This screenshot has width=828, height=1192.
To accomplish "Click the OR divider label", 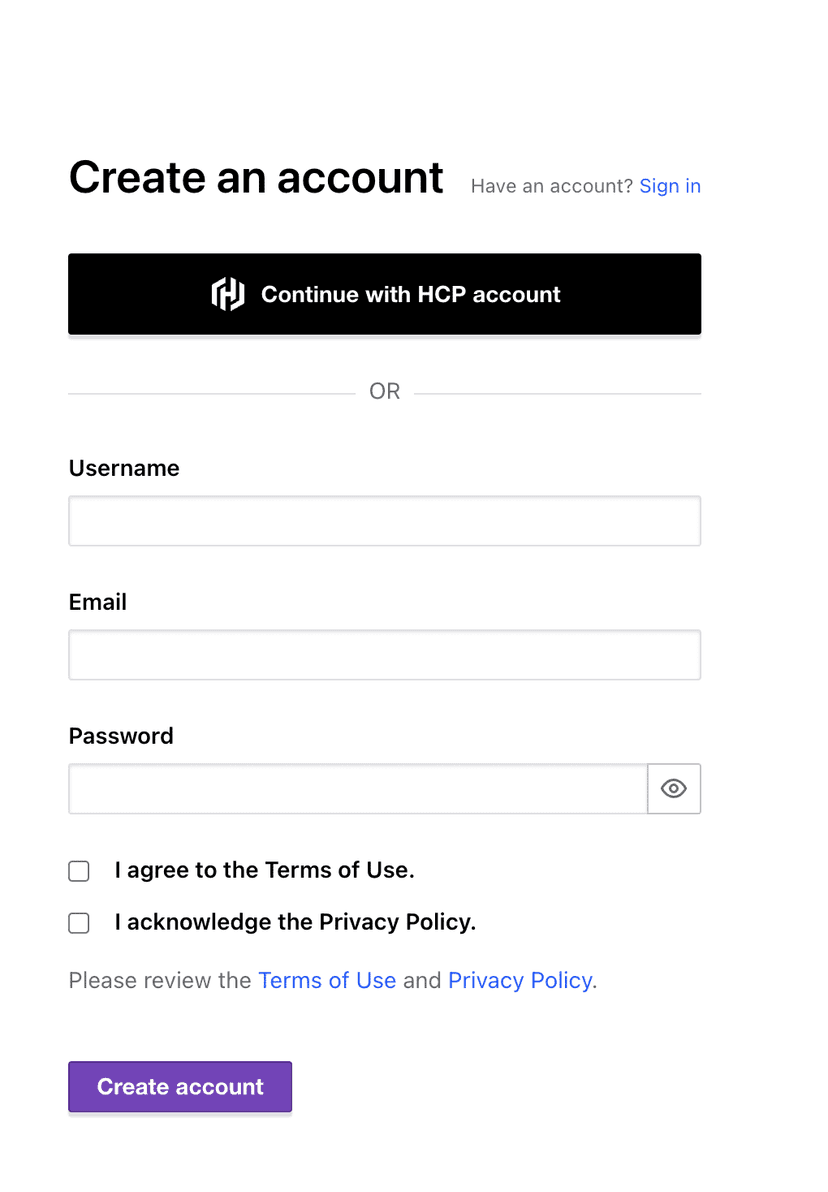I will pos(384,391).
